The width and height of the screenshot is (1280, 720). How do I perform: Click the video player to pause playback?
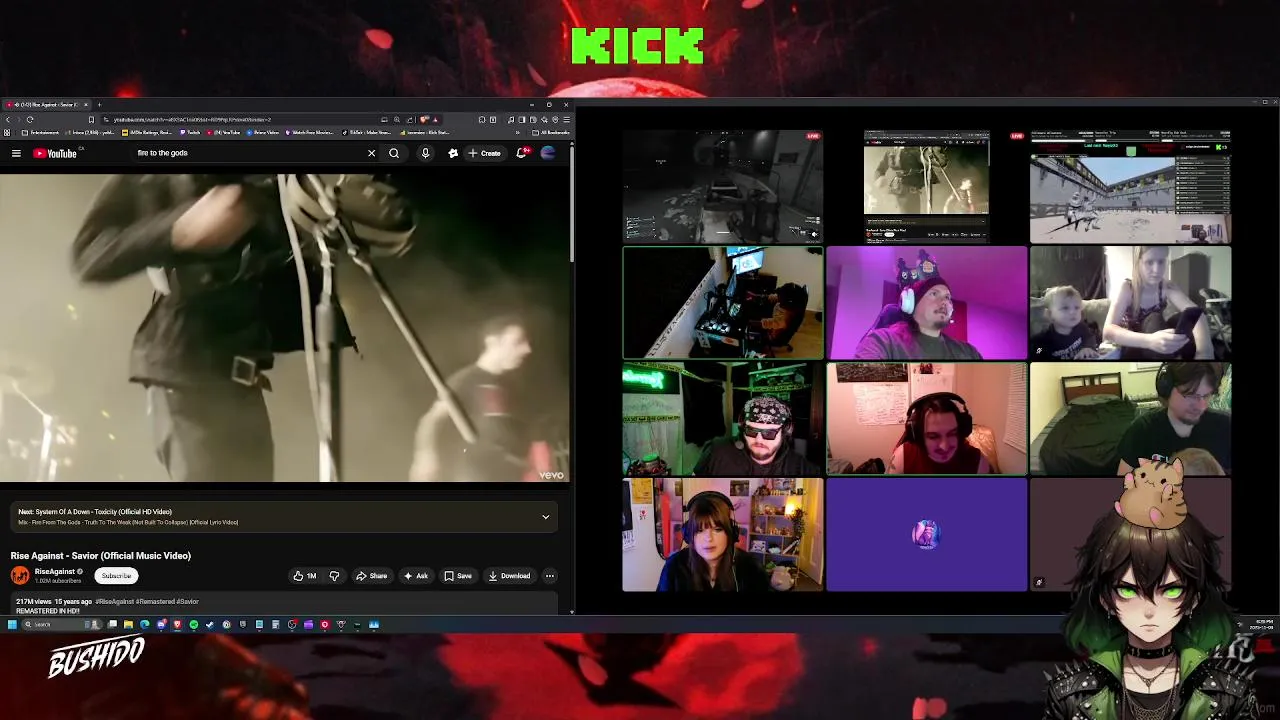[x=284, y=328]
